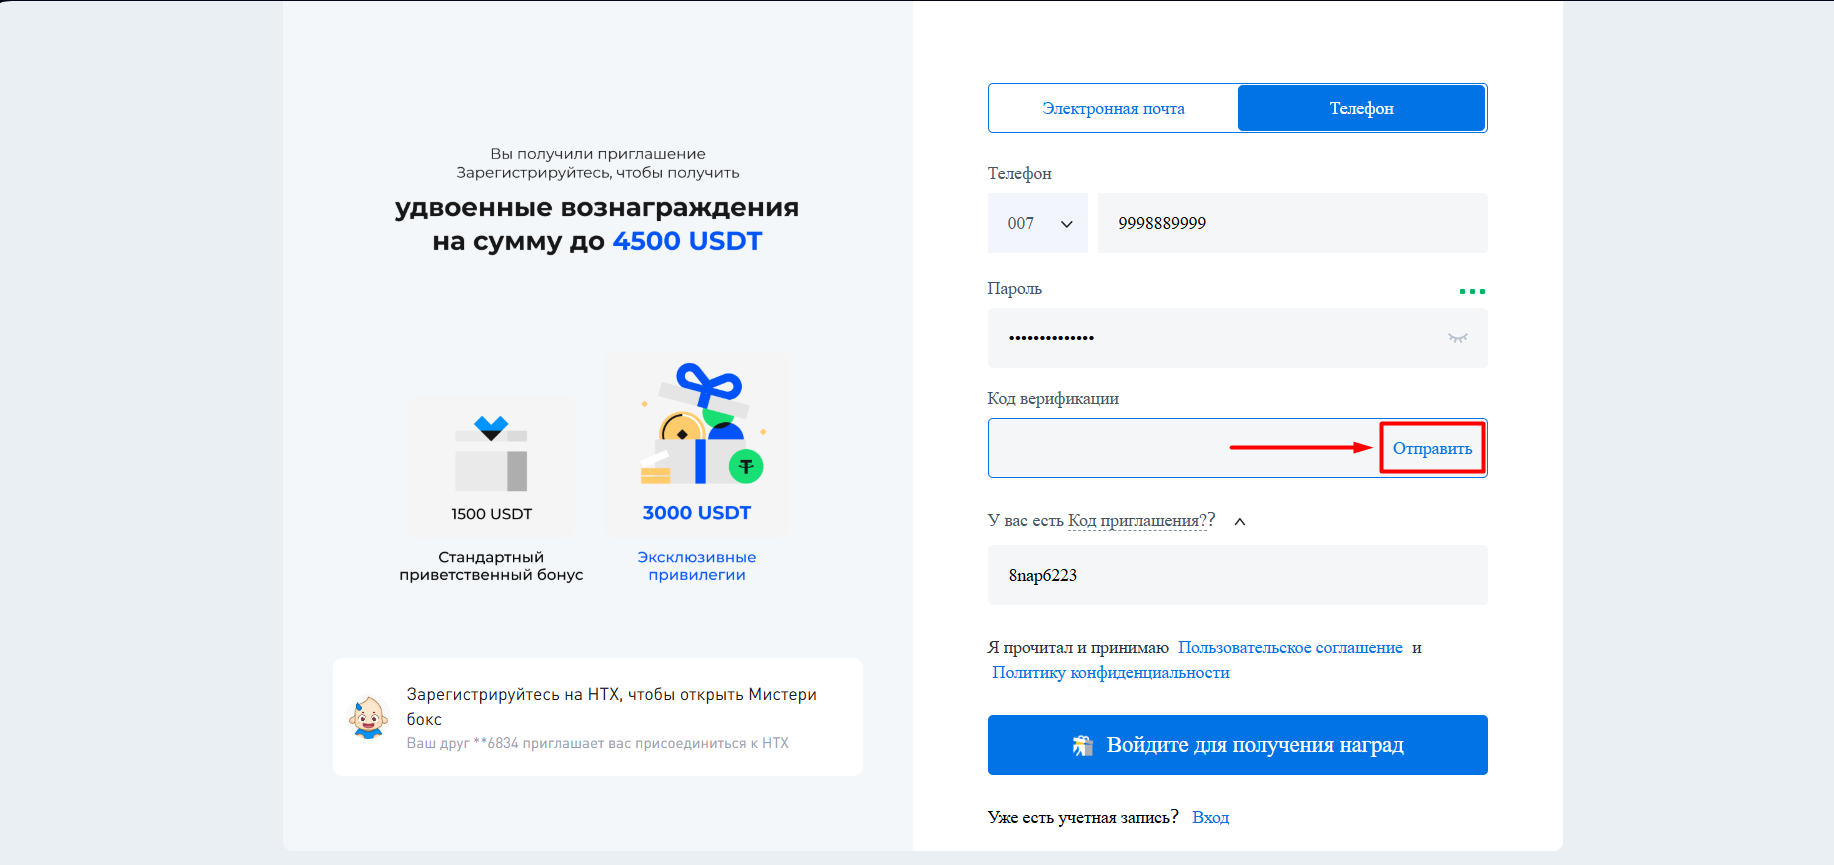Click the phone number input field

click(x=1292, y=223)
